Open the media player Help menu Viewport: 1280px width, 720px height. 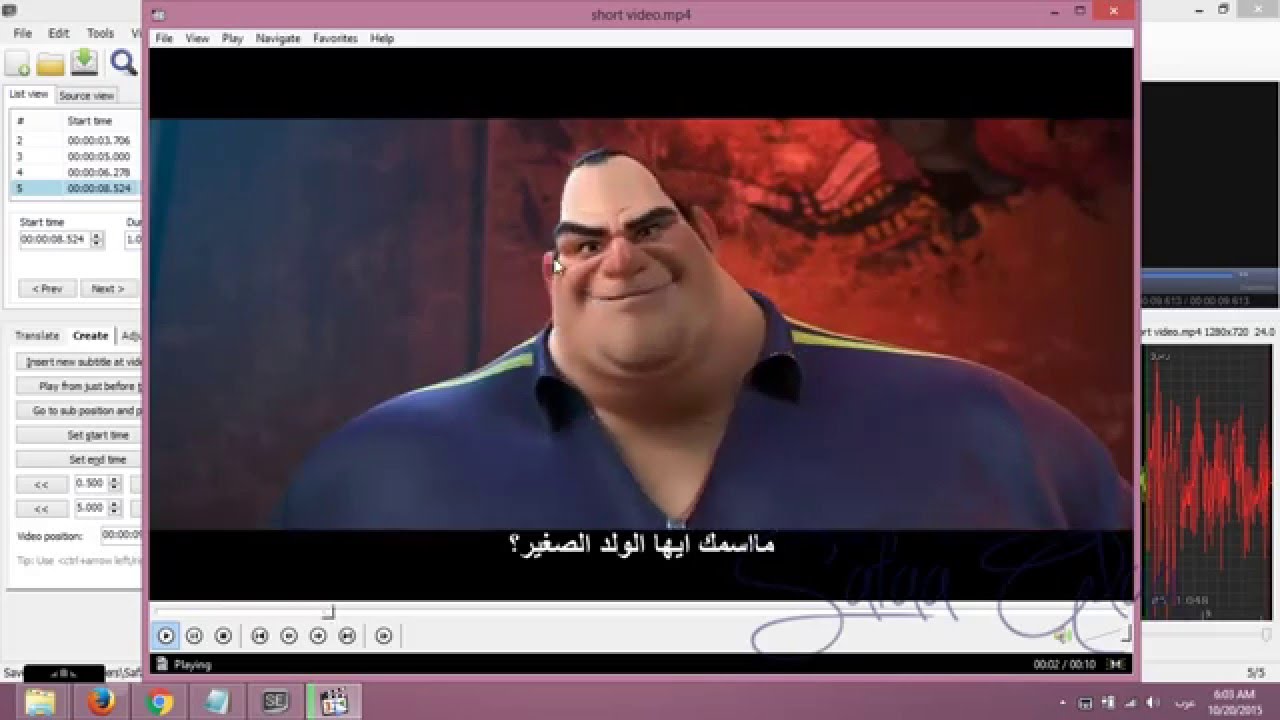click(382, 38)
